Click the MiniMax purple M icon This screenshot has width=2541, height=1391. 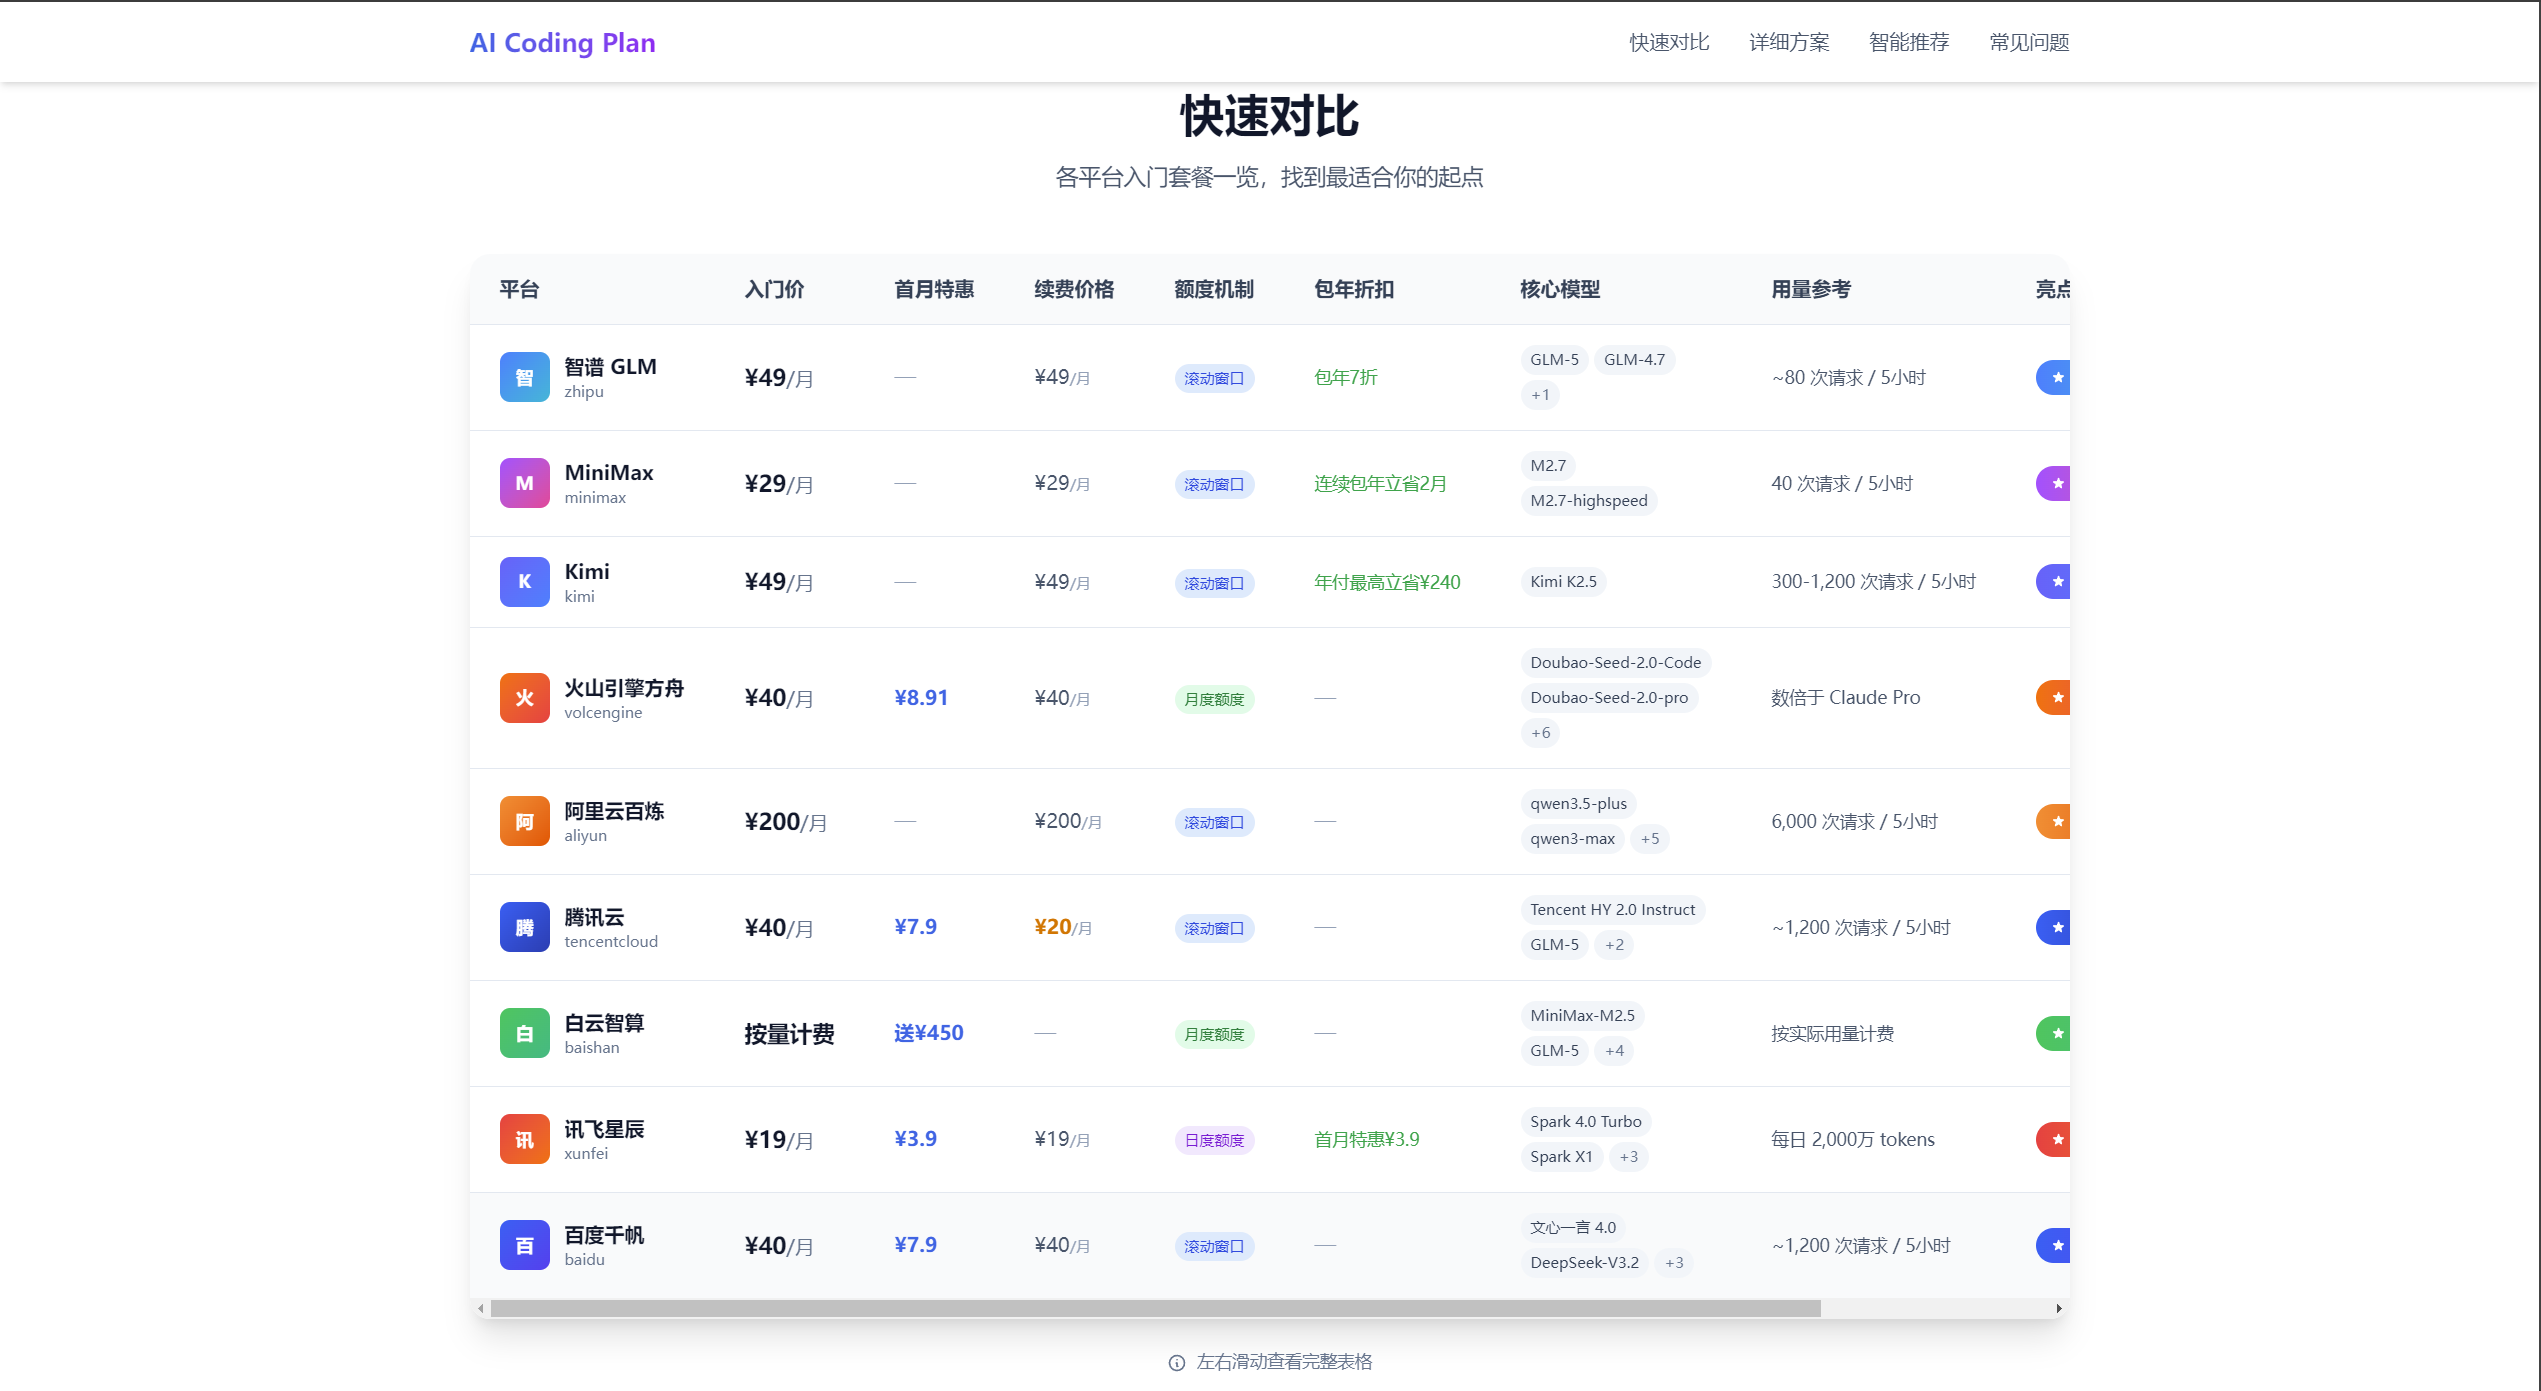(x=524, y=483)
